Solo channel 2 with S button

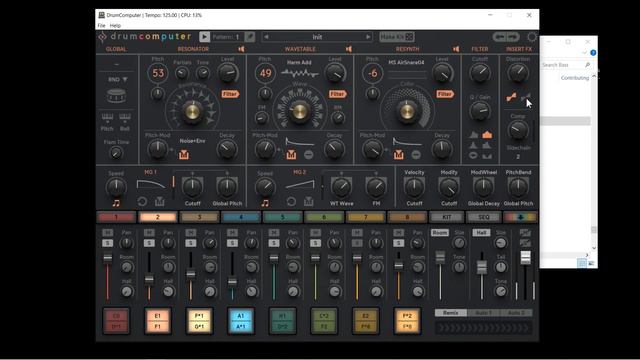click(149, 243)
